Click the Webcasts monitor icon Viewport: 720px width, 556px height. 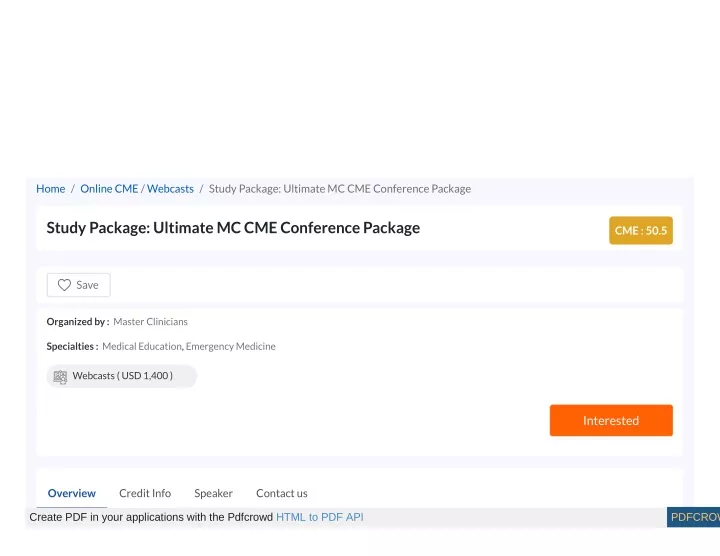click(60, 377)
